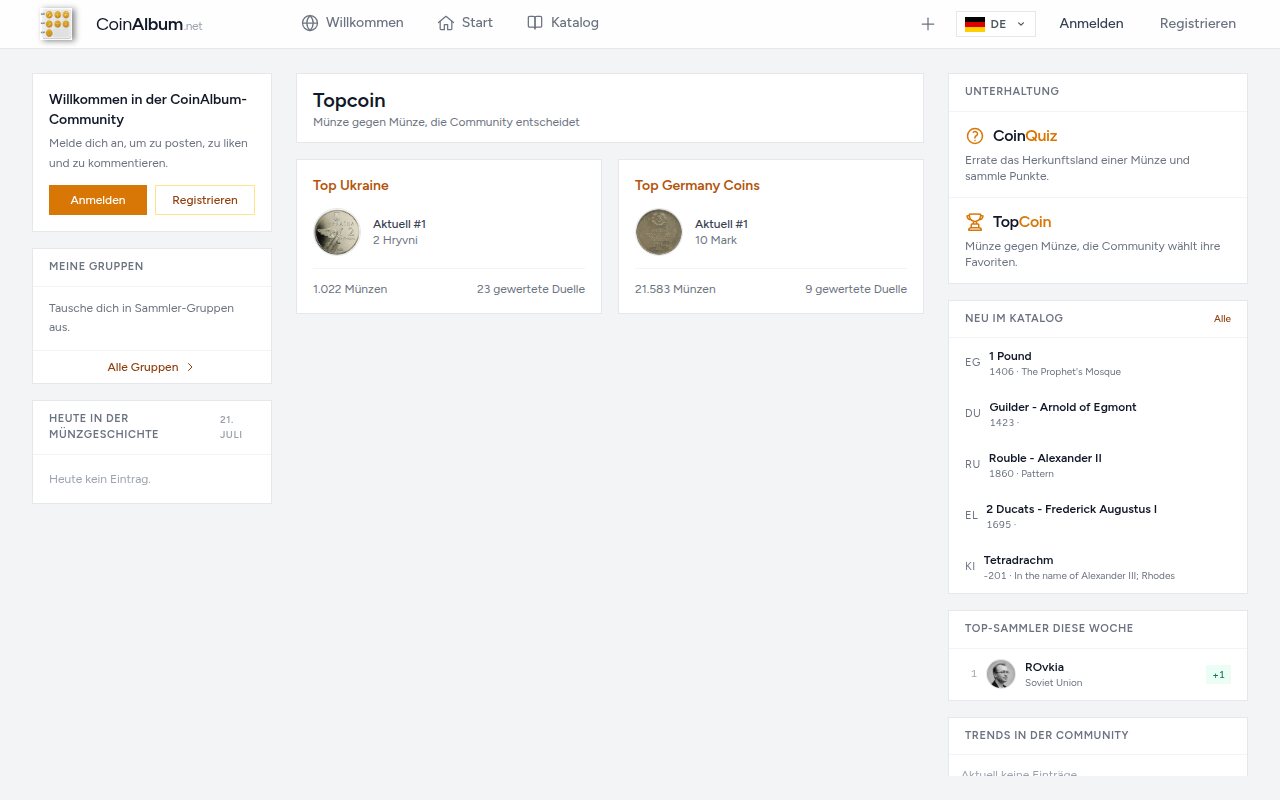
Task: Click the 2 Hryvni coin label
Action: pos(395,240)
